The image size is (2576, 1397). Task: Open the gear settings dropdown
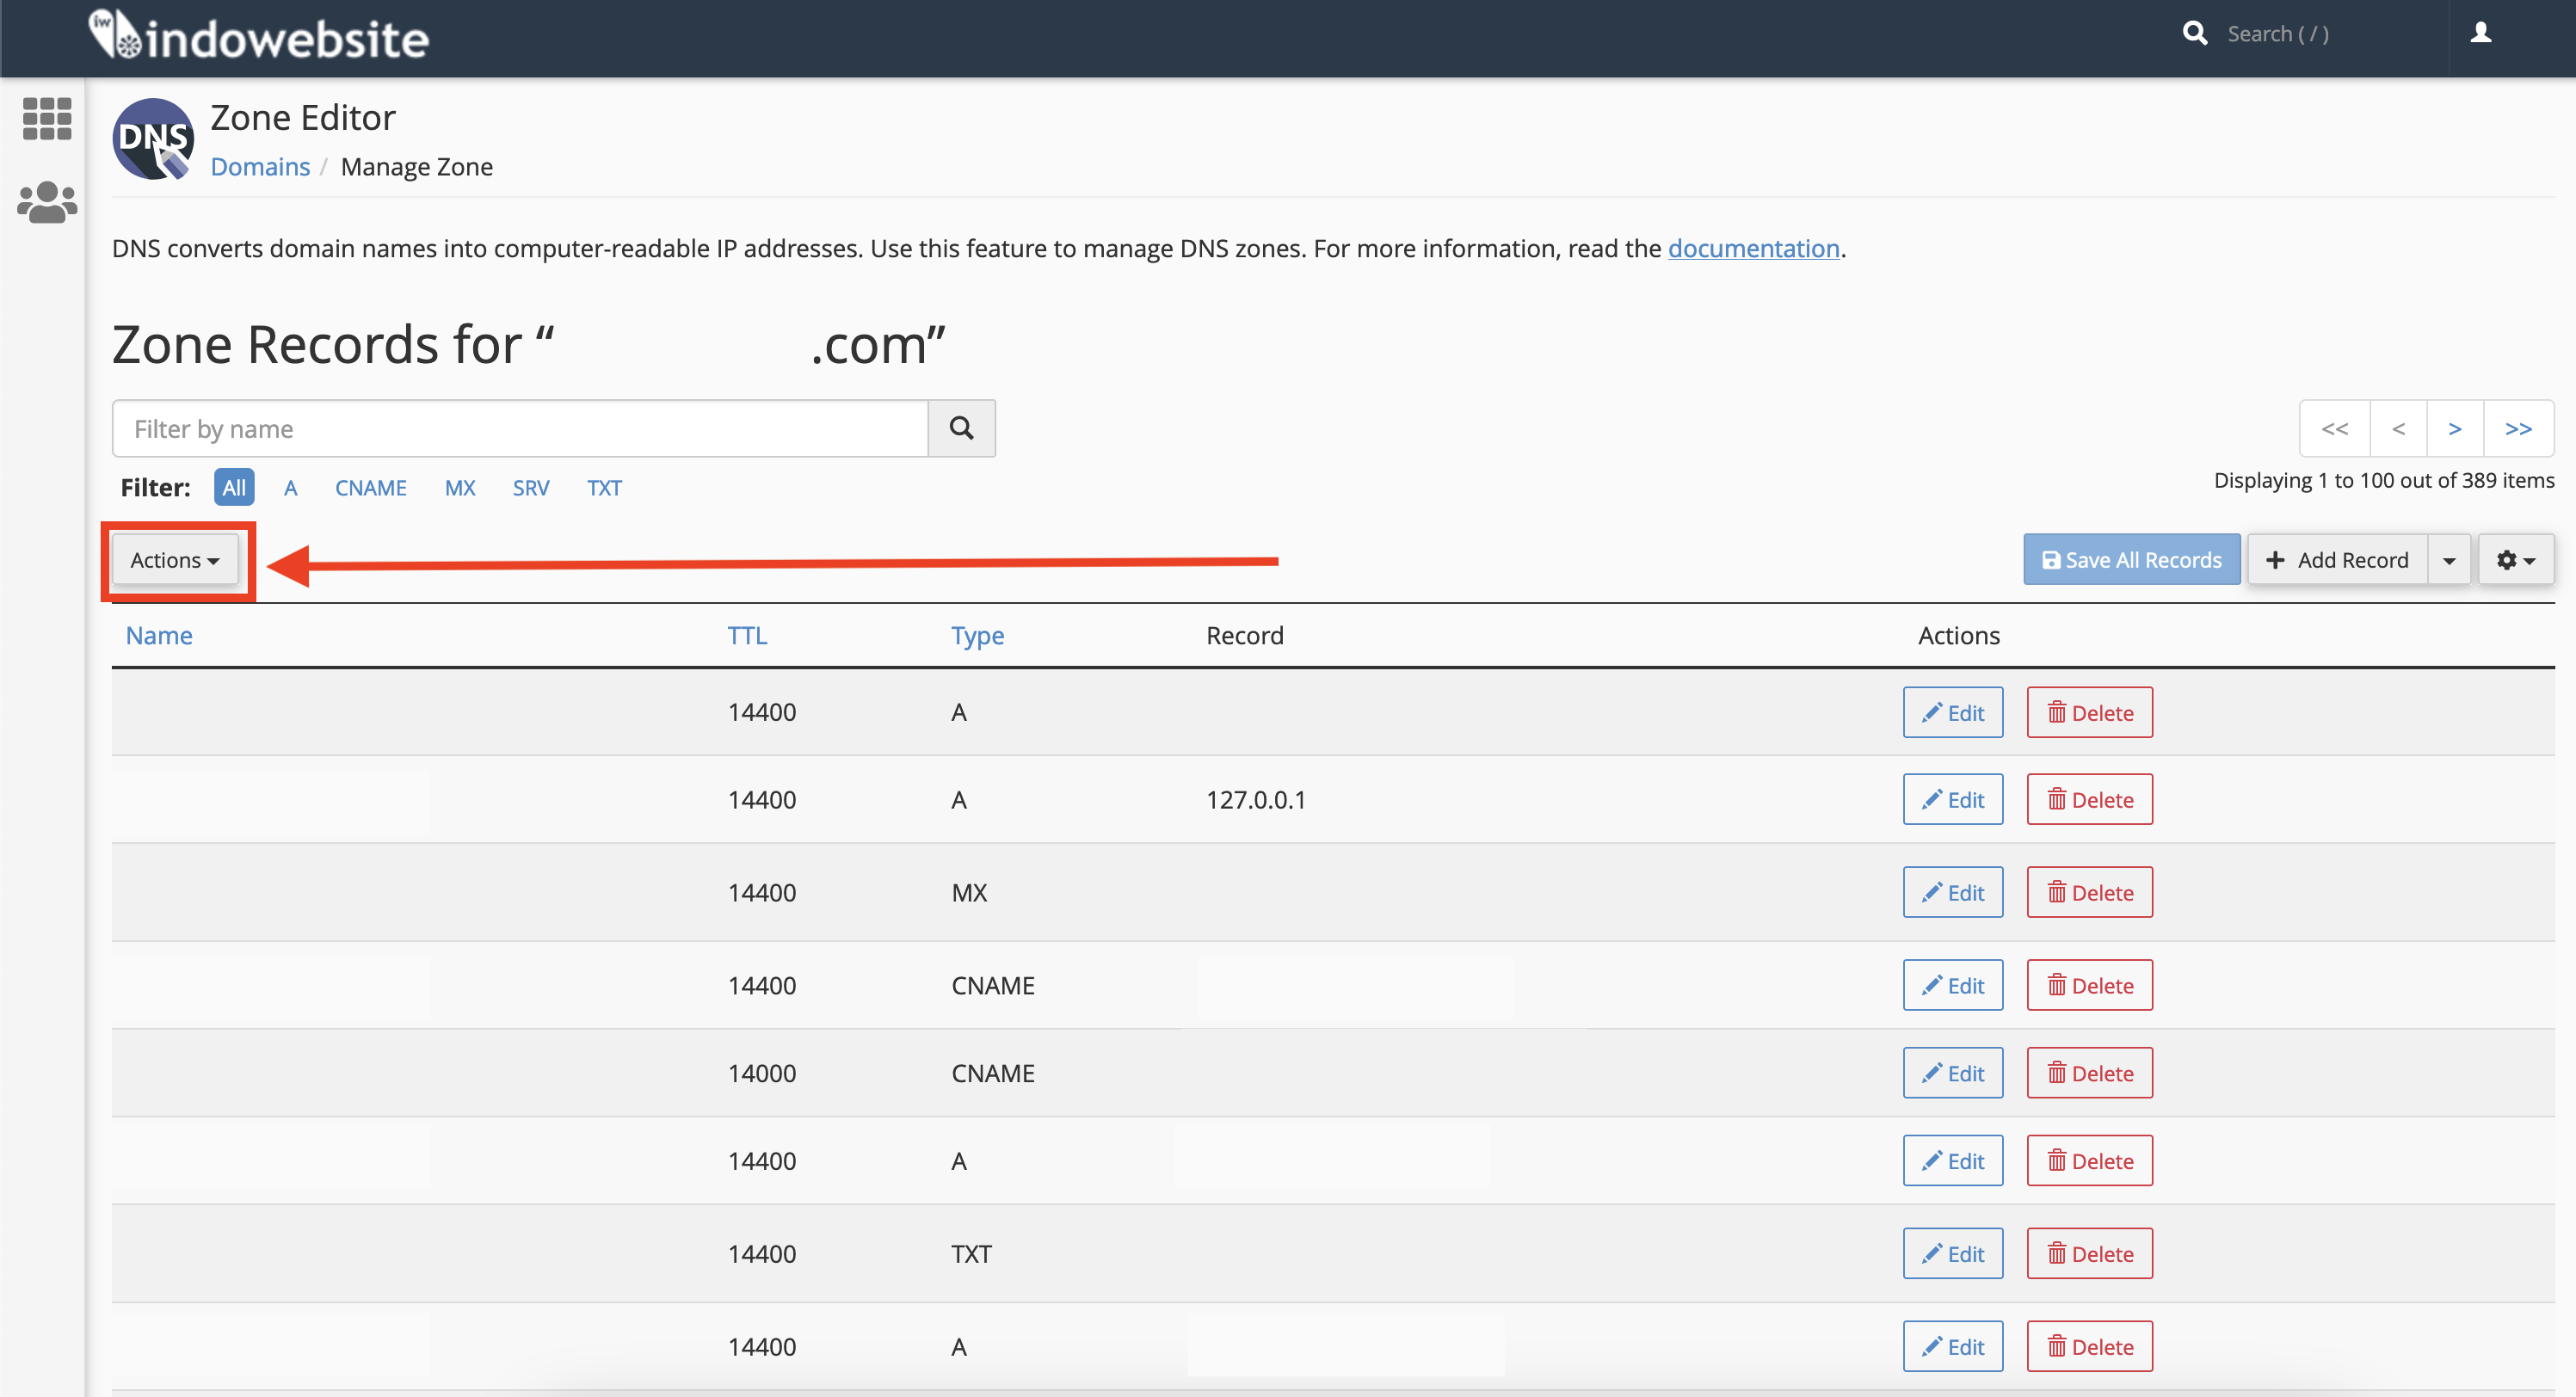click(2516, 559)
